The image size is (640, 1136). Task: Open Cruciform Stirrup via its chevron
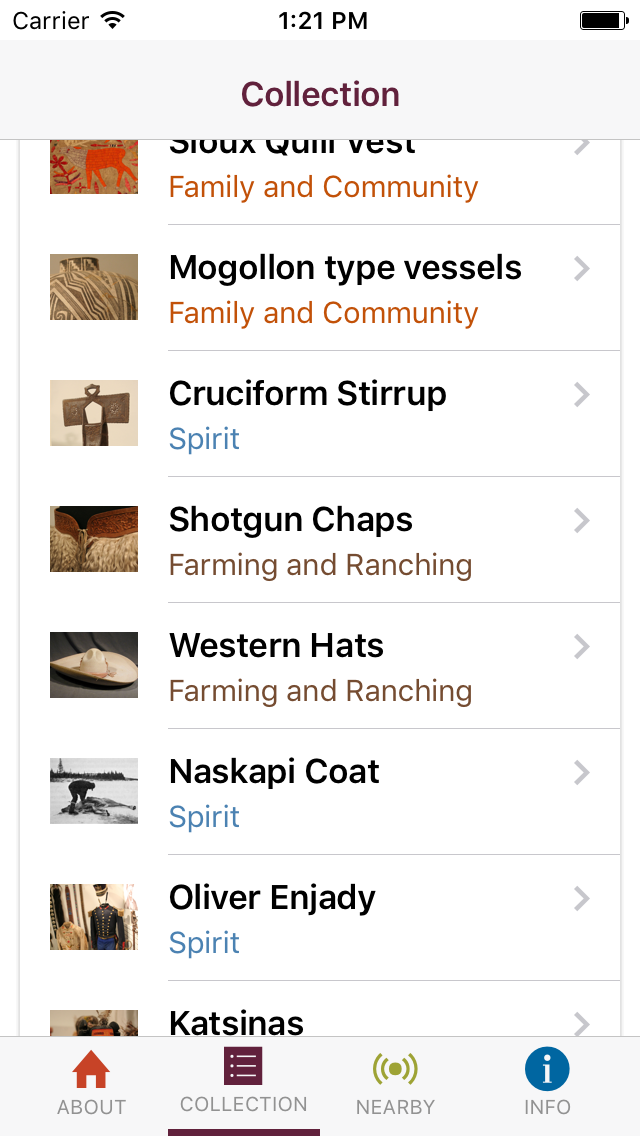582,394
